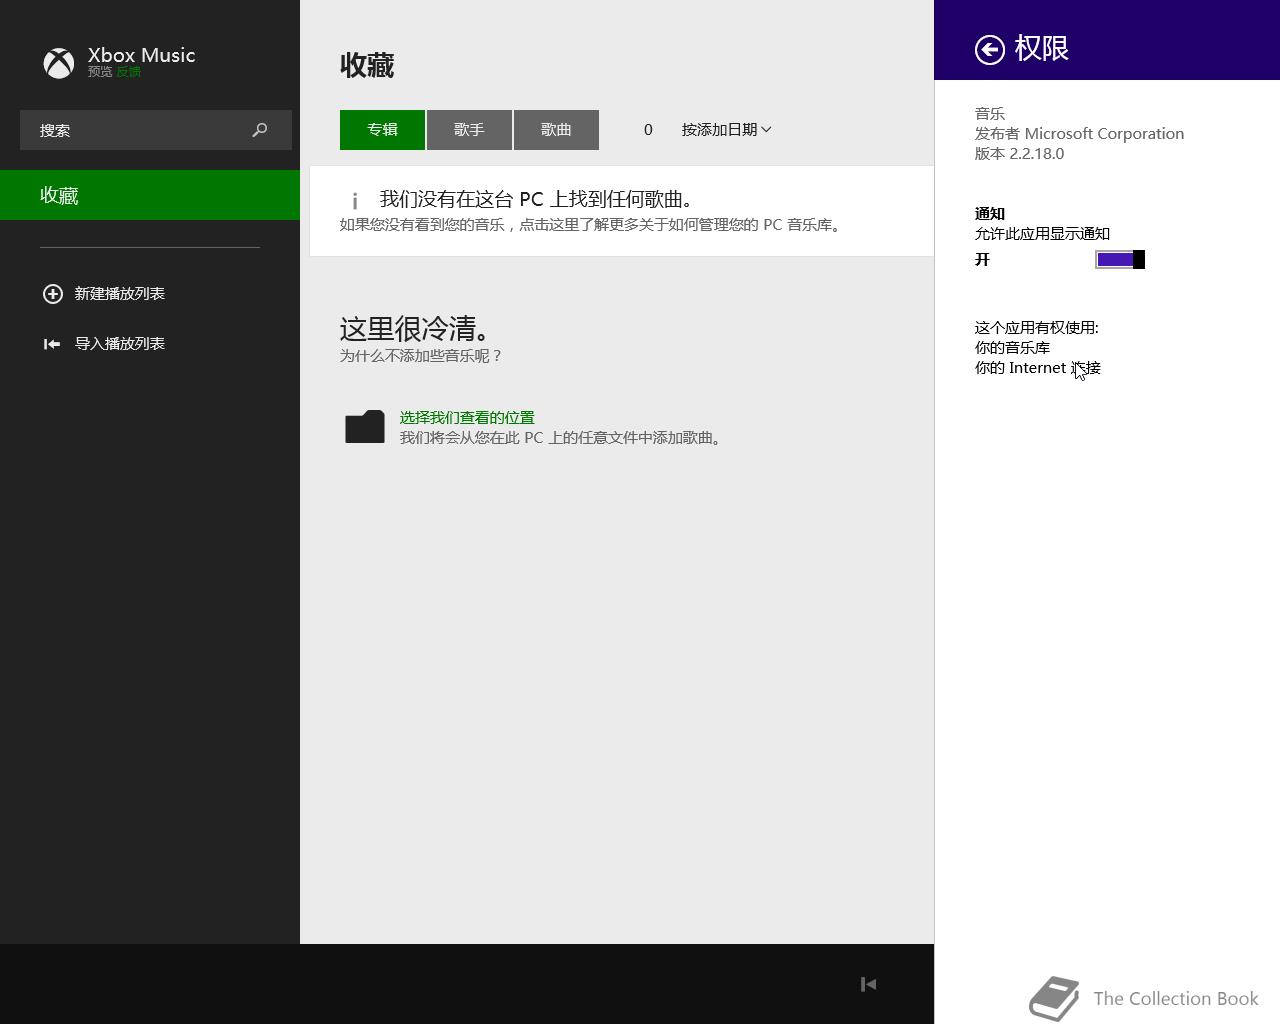Click the folder icon beside 选择我们查看的位置
Viewport: 1280px width, 1024px height.
tap(365, 427)
